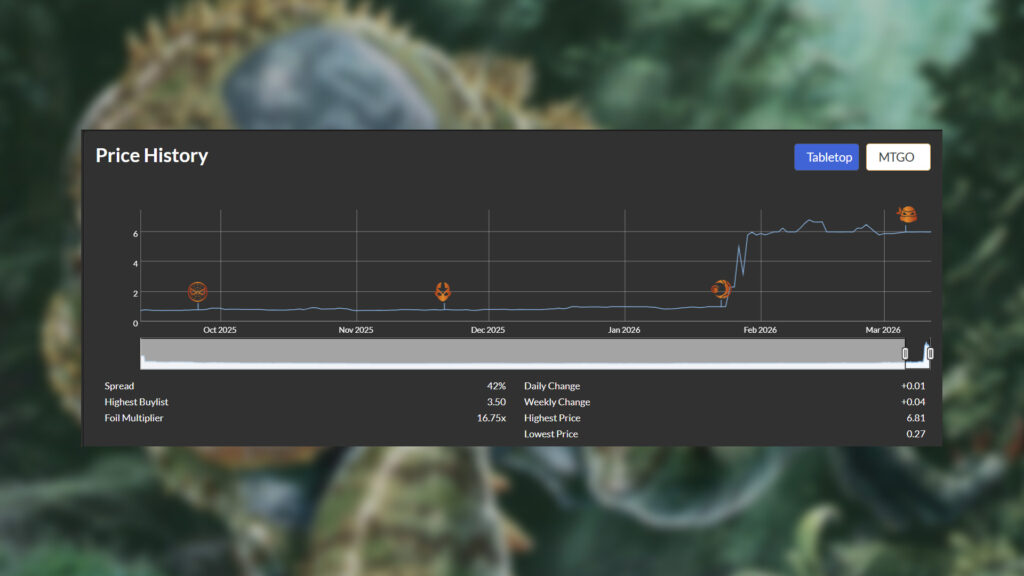
Task: Click the set release icon in late November 2025
Action: 443,291
